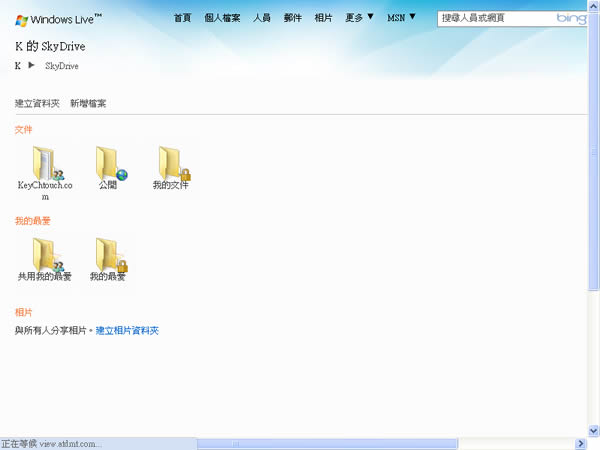This screenshot has width=600, height=450.
Task: Open the locked 我的最愛 folder
Action: [x=108, y=255]
